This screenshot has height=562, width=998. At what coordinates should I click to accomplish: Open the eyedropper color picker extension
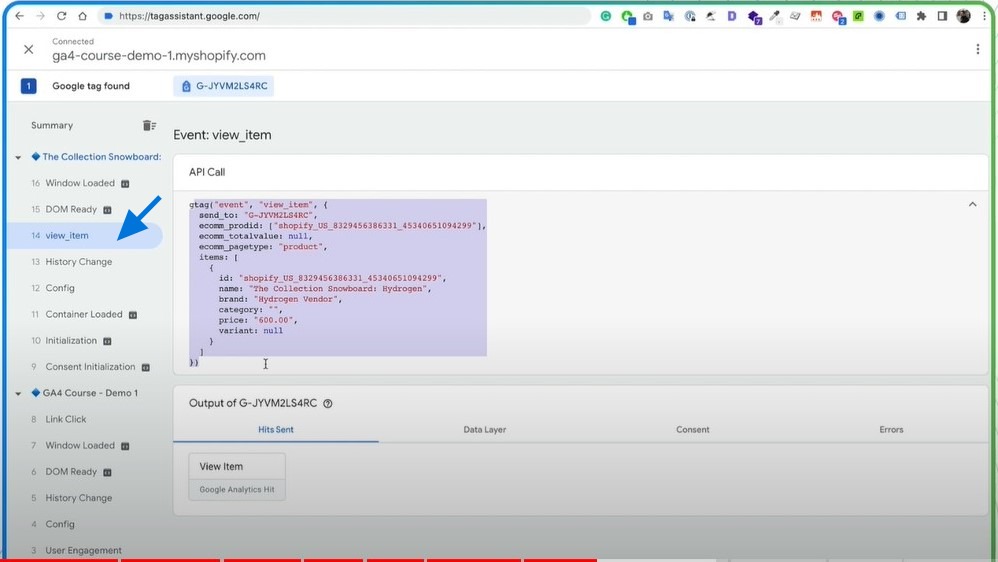click(775, 16)
